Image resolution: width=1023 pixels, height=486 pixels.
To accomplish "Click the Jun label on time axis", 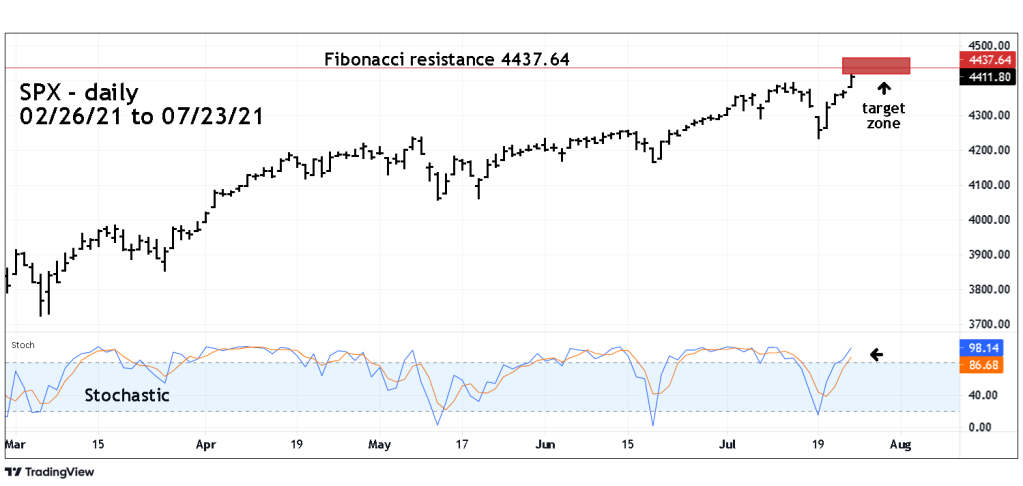I will 545,442.
